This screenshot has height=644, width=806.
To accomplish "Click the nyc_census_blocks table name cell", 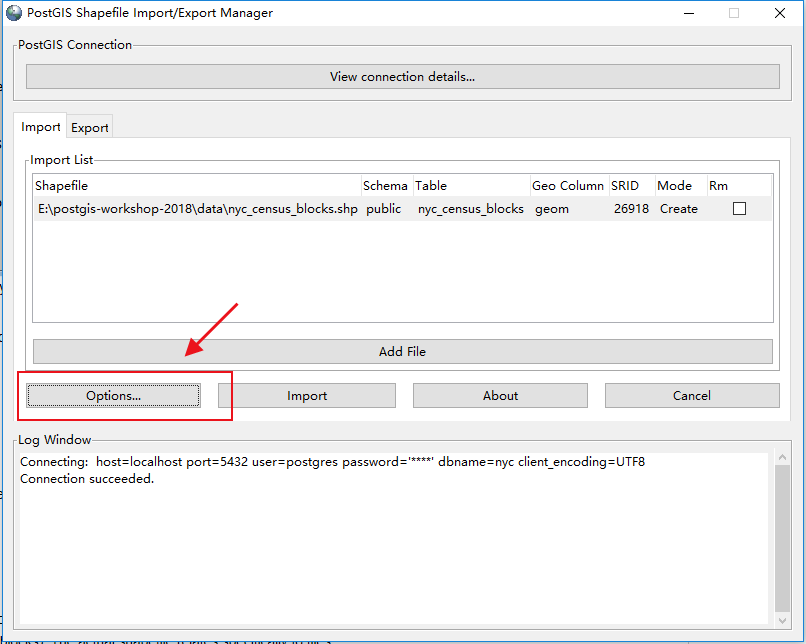I will pos(471,209).
